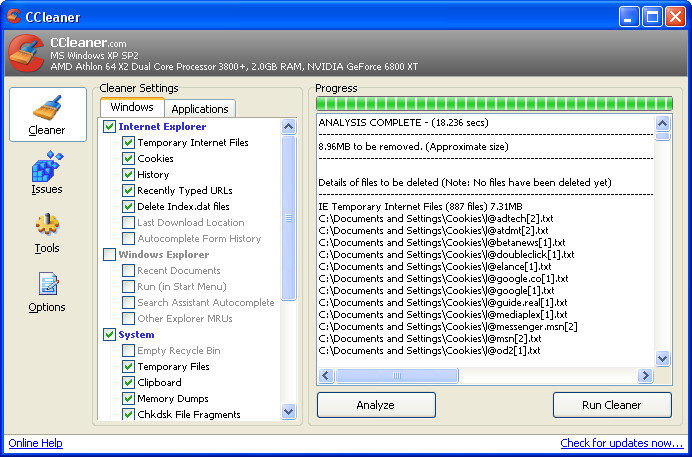Uncheck the Internet Explorer group checkbox
The height and width of the screenshot is (457, 692).
point(109,127)
